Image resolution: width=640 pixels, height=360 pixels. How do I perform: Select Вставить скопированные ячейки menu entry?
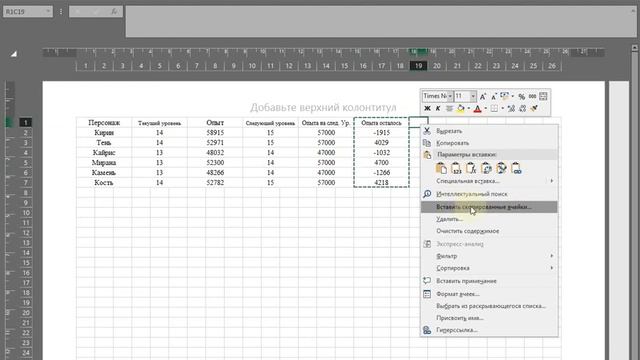(x=489, y=207)
